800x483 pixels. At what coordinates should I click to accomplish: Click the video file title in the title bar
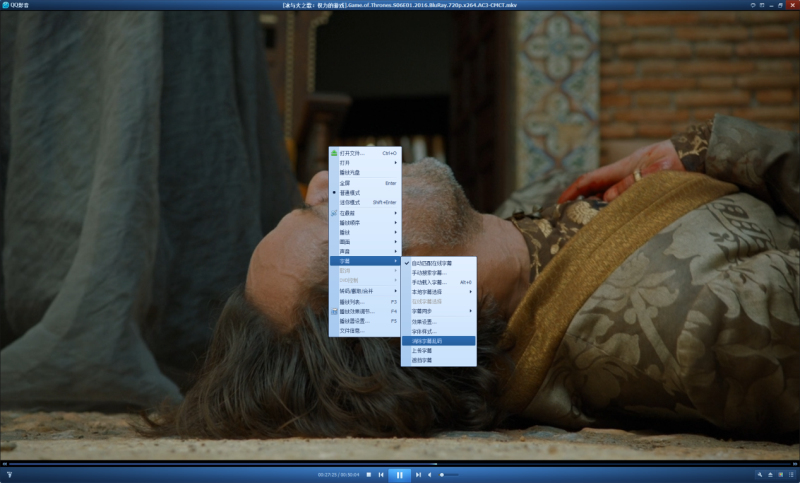399,5
